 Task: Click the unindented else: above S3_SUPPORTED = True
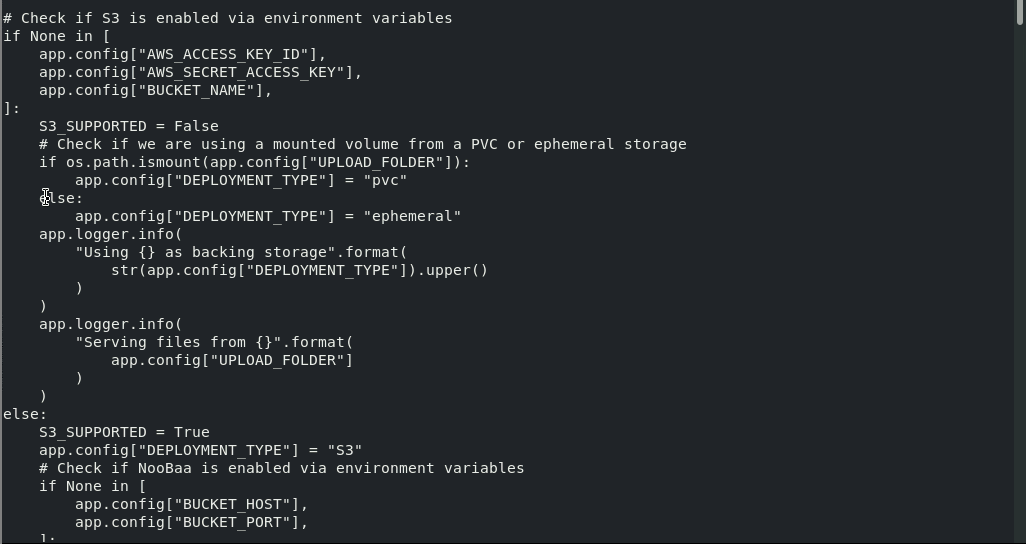25,414
